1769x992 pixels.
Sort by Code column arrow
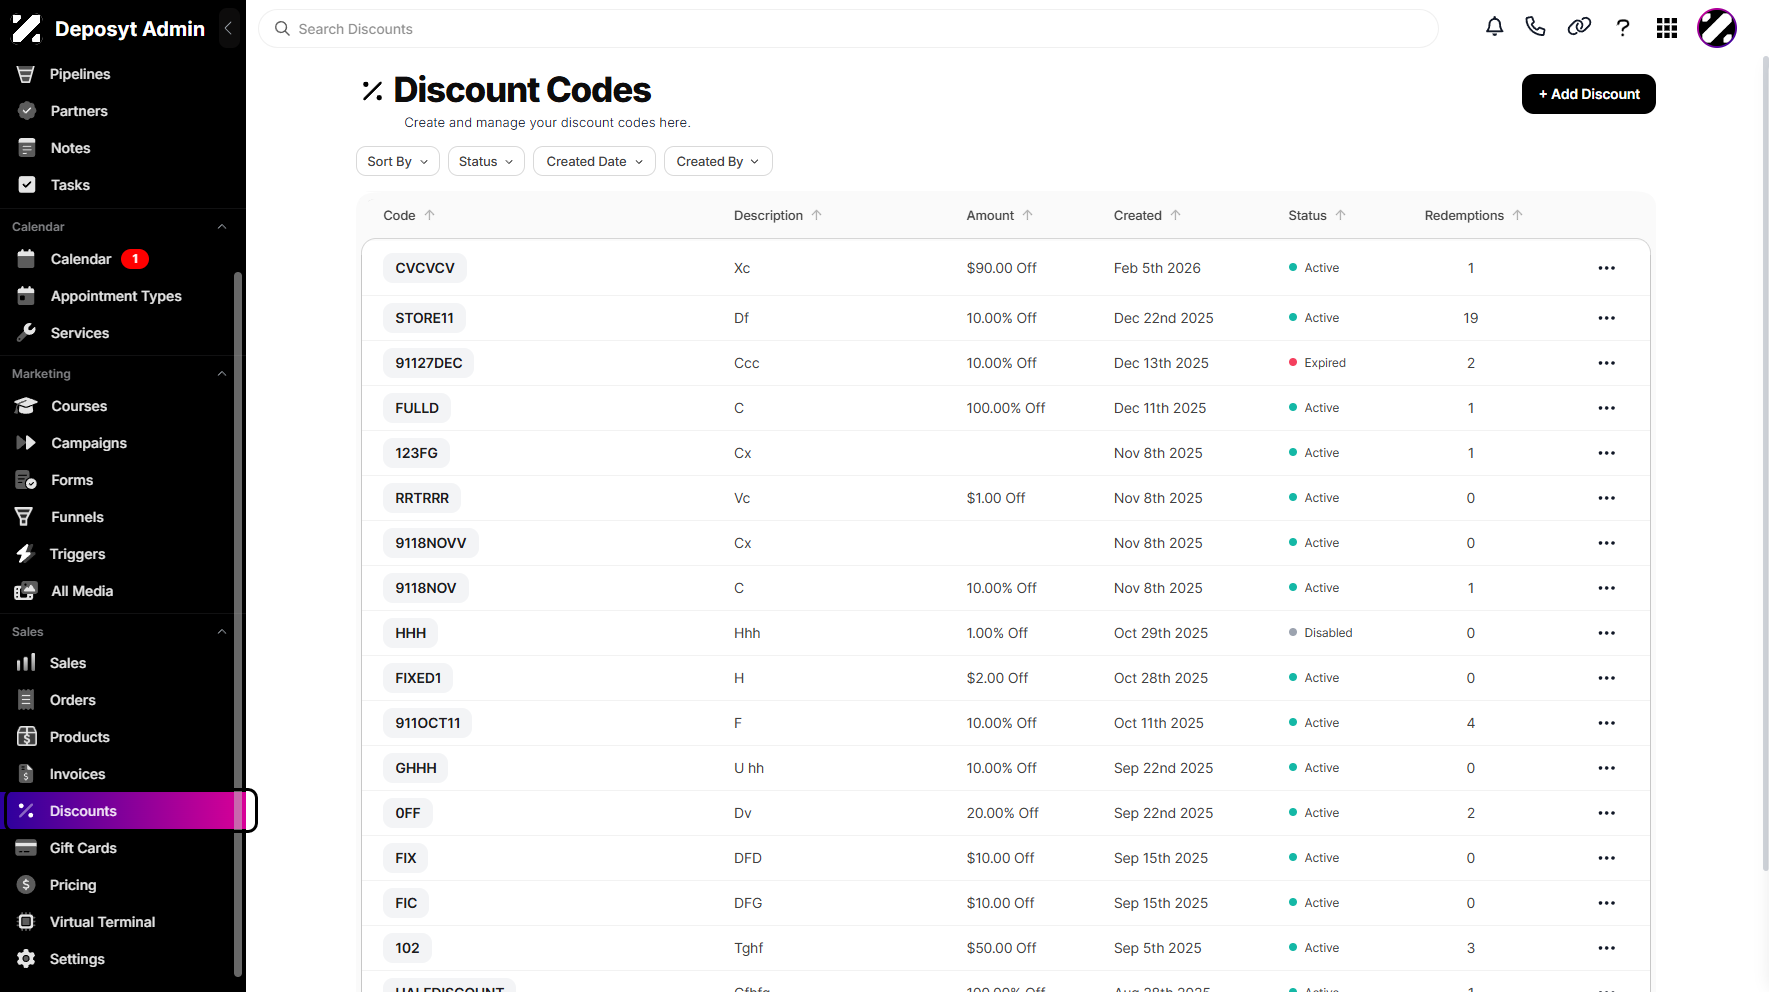(430, 215)
